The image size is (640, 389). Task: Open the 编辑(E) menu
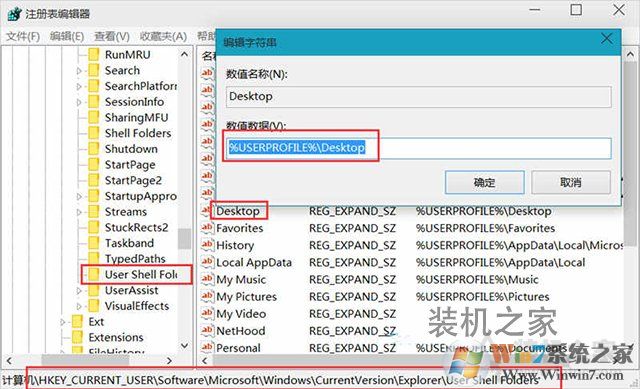(67, 36)
